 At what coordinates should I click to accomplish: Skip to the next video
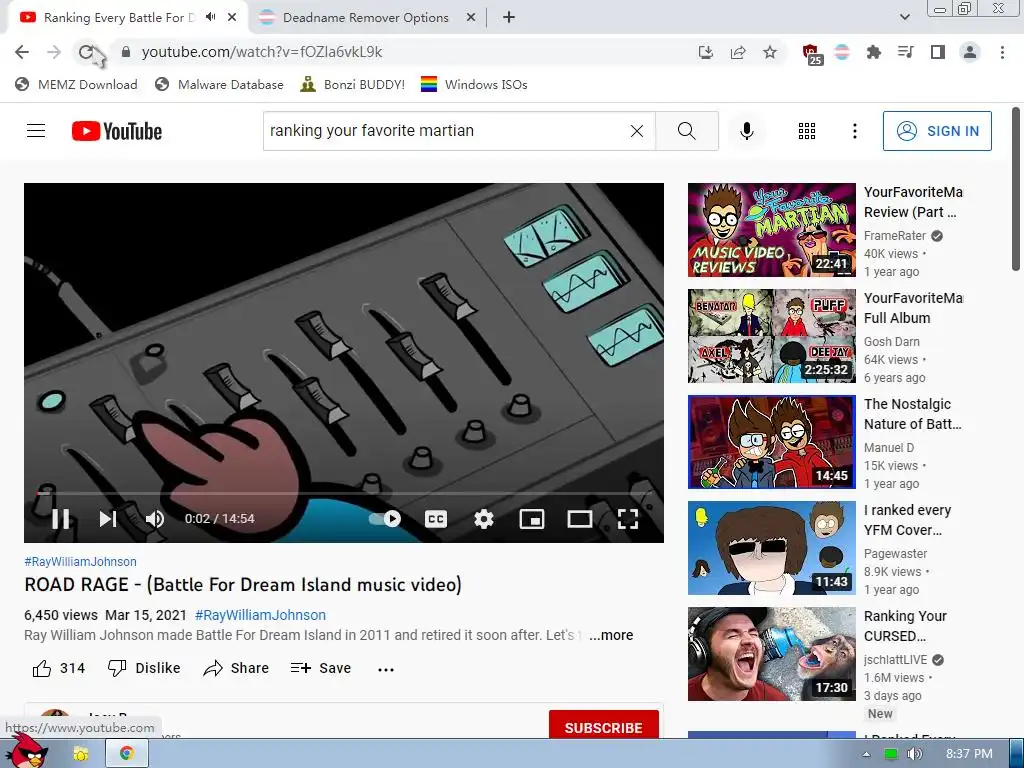(108, 519)
